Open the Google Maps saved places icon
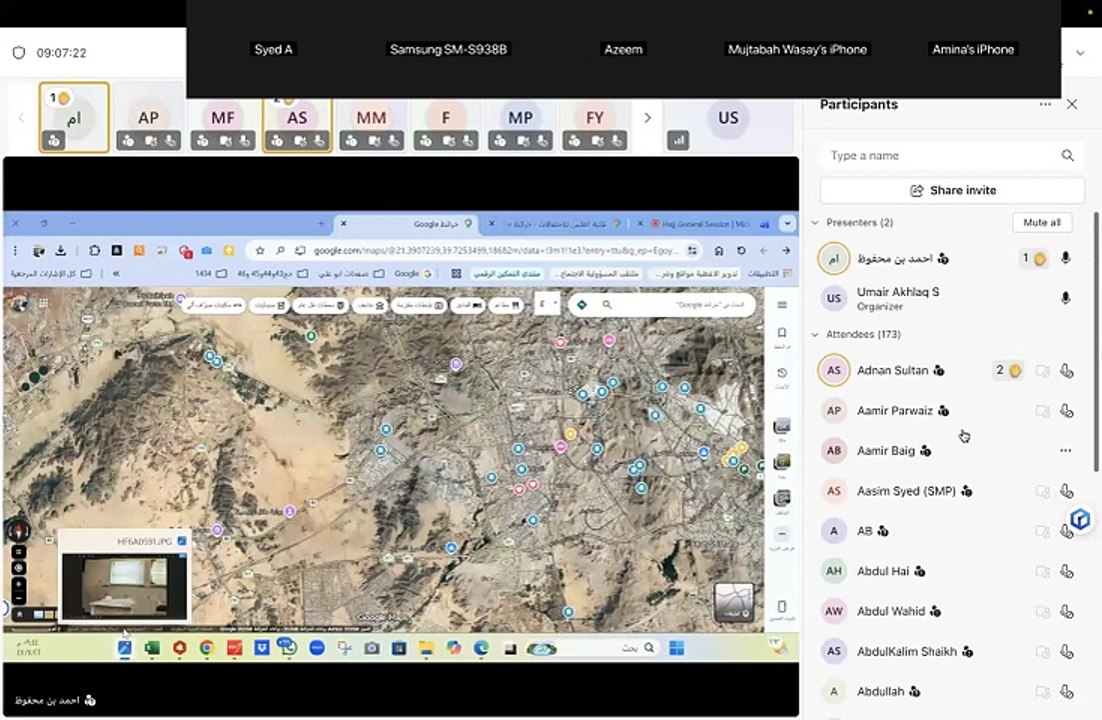 tap(782, 333)
